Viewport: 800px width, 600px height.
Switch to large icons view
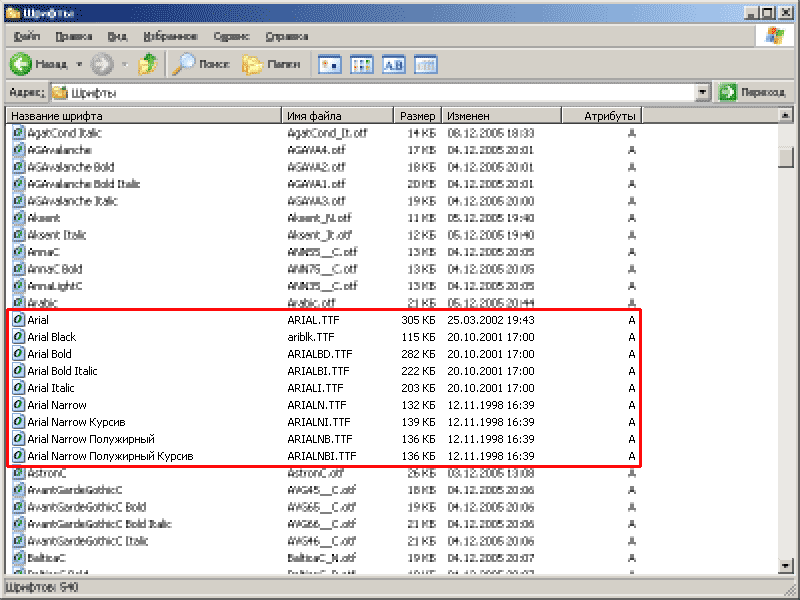pos(330,65)
